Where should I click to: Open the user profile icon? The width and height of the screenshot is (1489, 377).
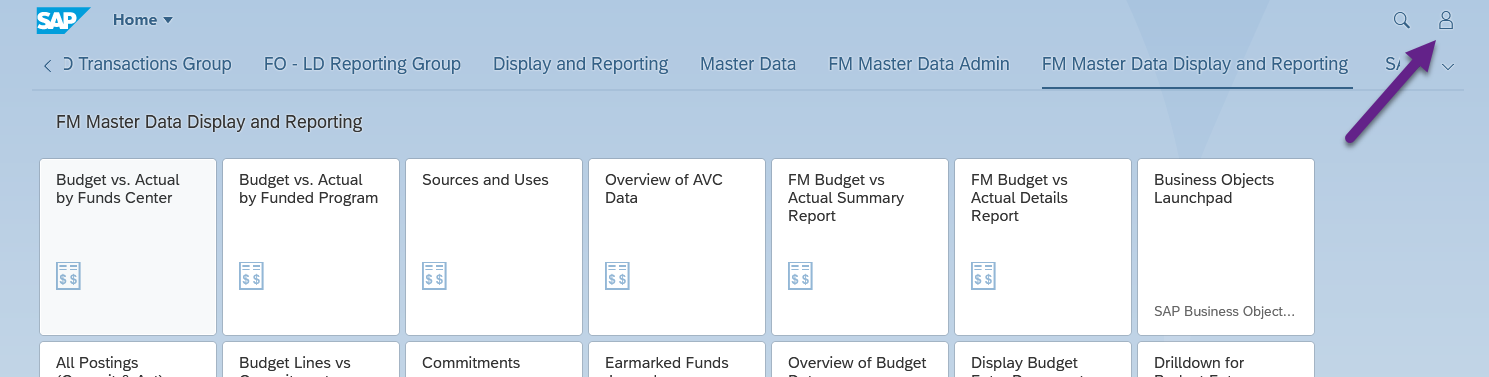1446,20
